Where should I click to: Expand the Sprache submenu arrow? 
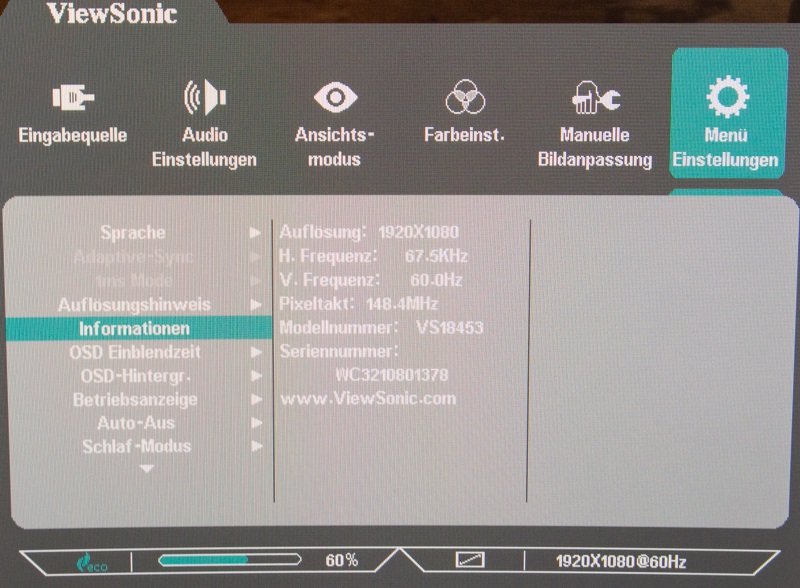256,233
